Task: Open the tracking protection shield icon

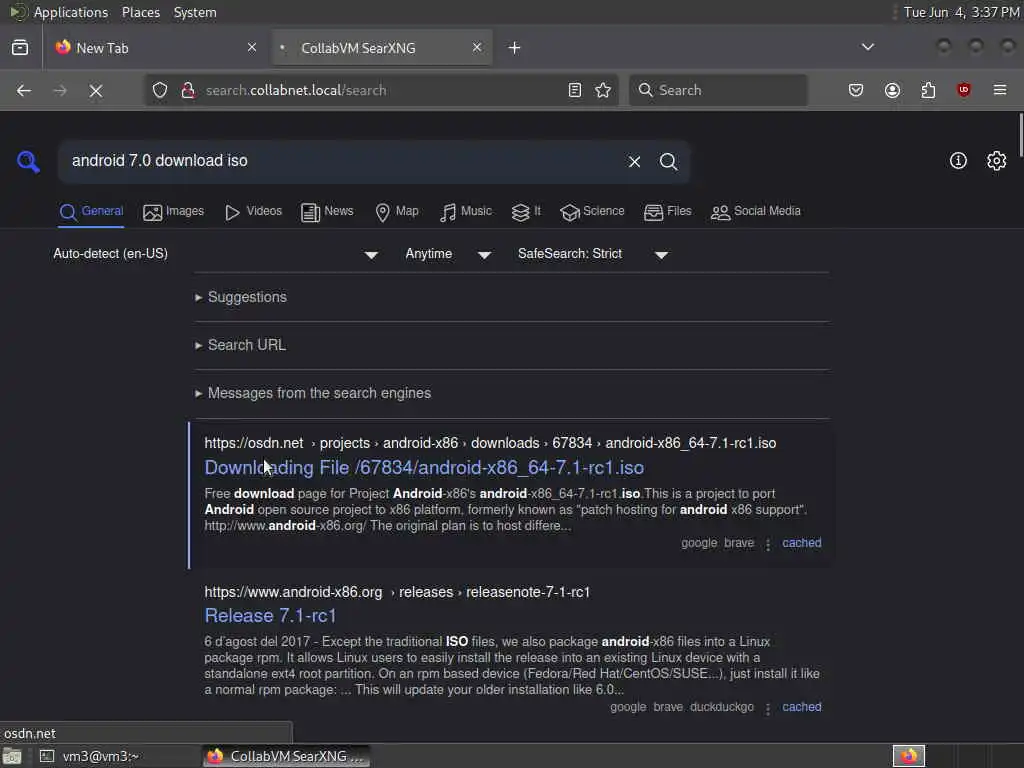Action: (160, 90)
